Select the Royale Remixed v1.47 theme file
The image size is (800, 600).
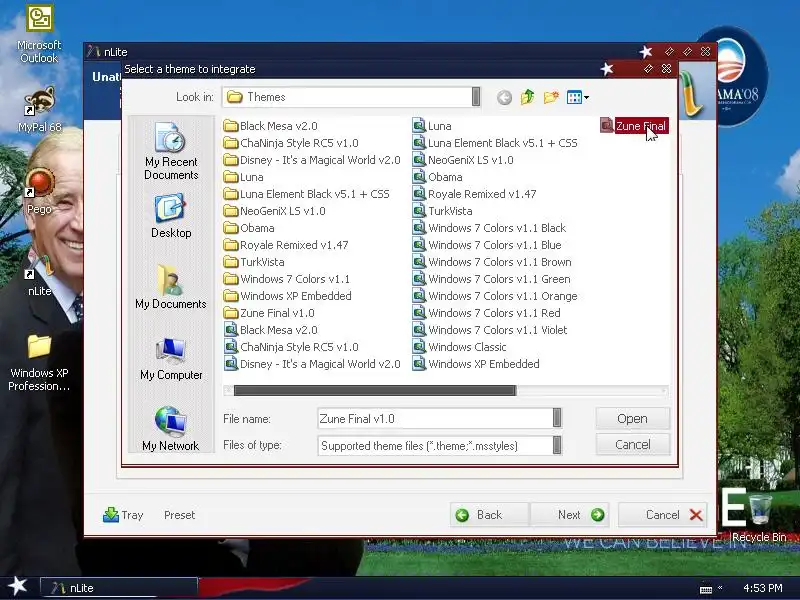tap(474, 194)
